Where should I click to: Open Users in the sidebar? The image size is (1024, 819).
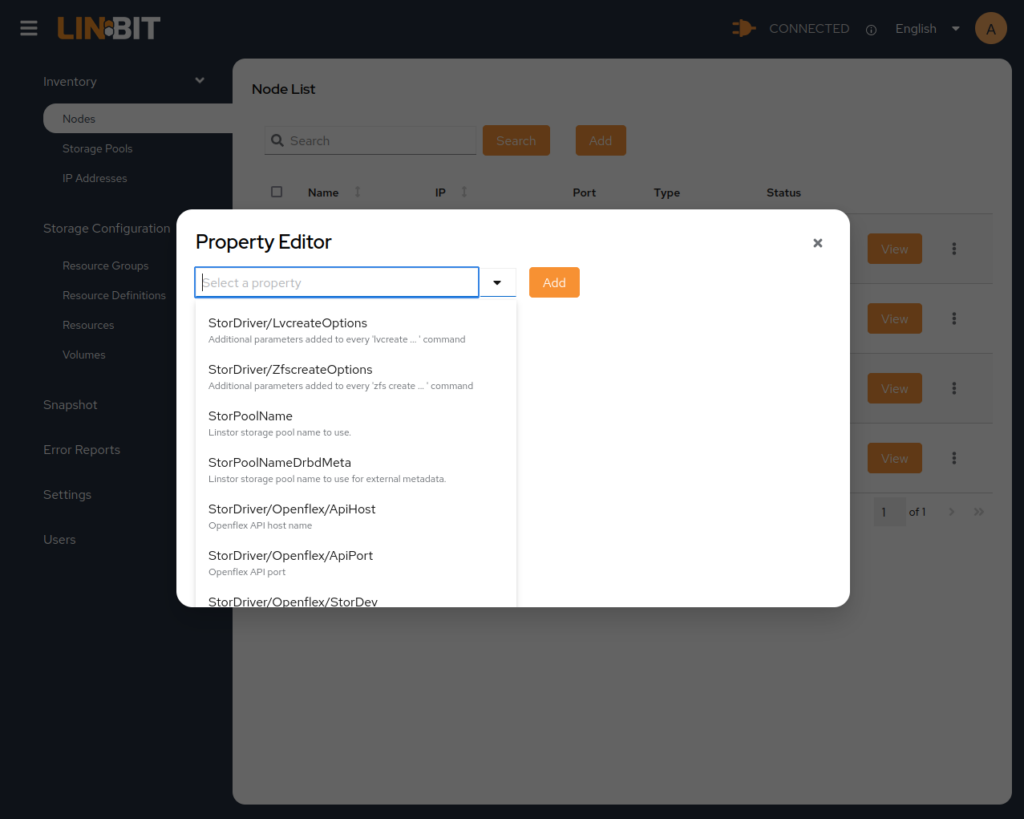pos(59,540)
